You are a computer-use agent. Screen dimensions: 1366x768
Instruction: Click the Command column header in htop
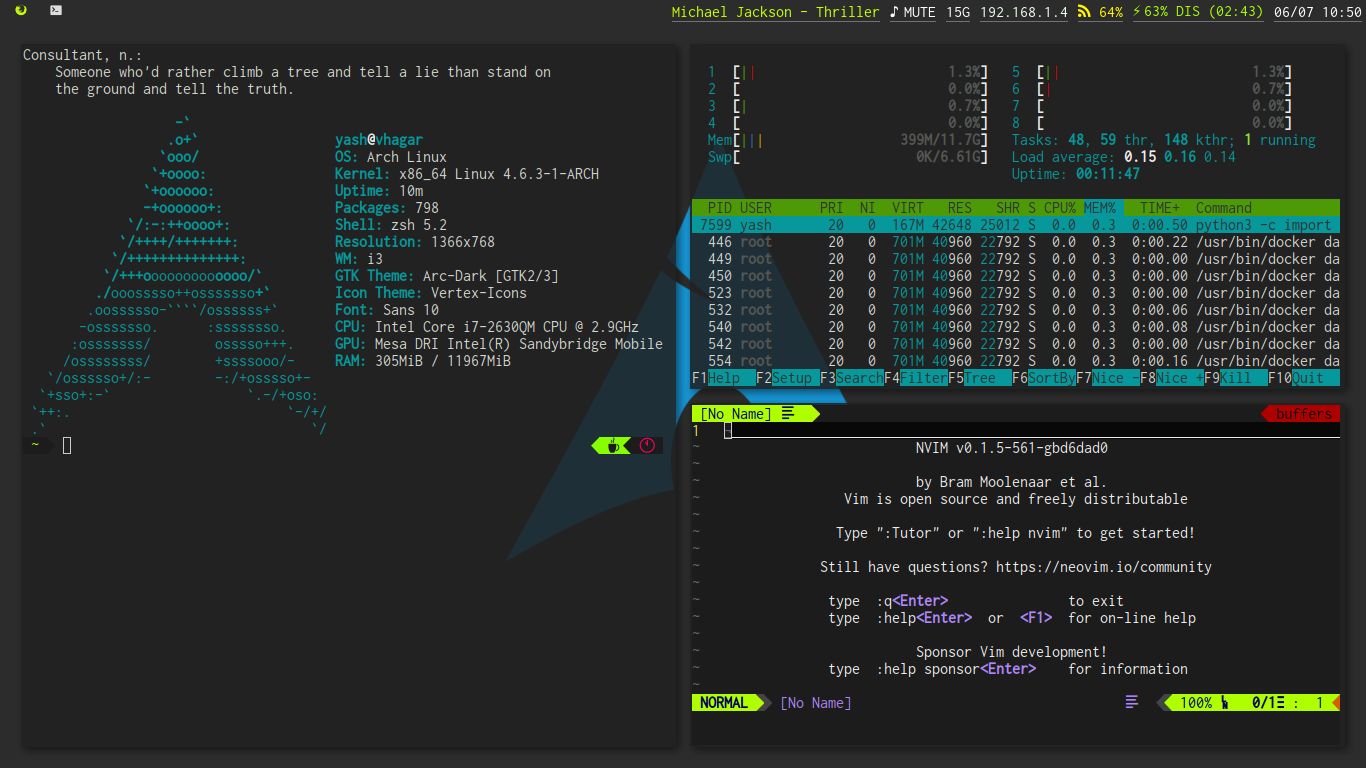(1224, 208)
